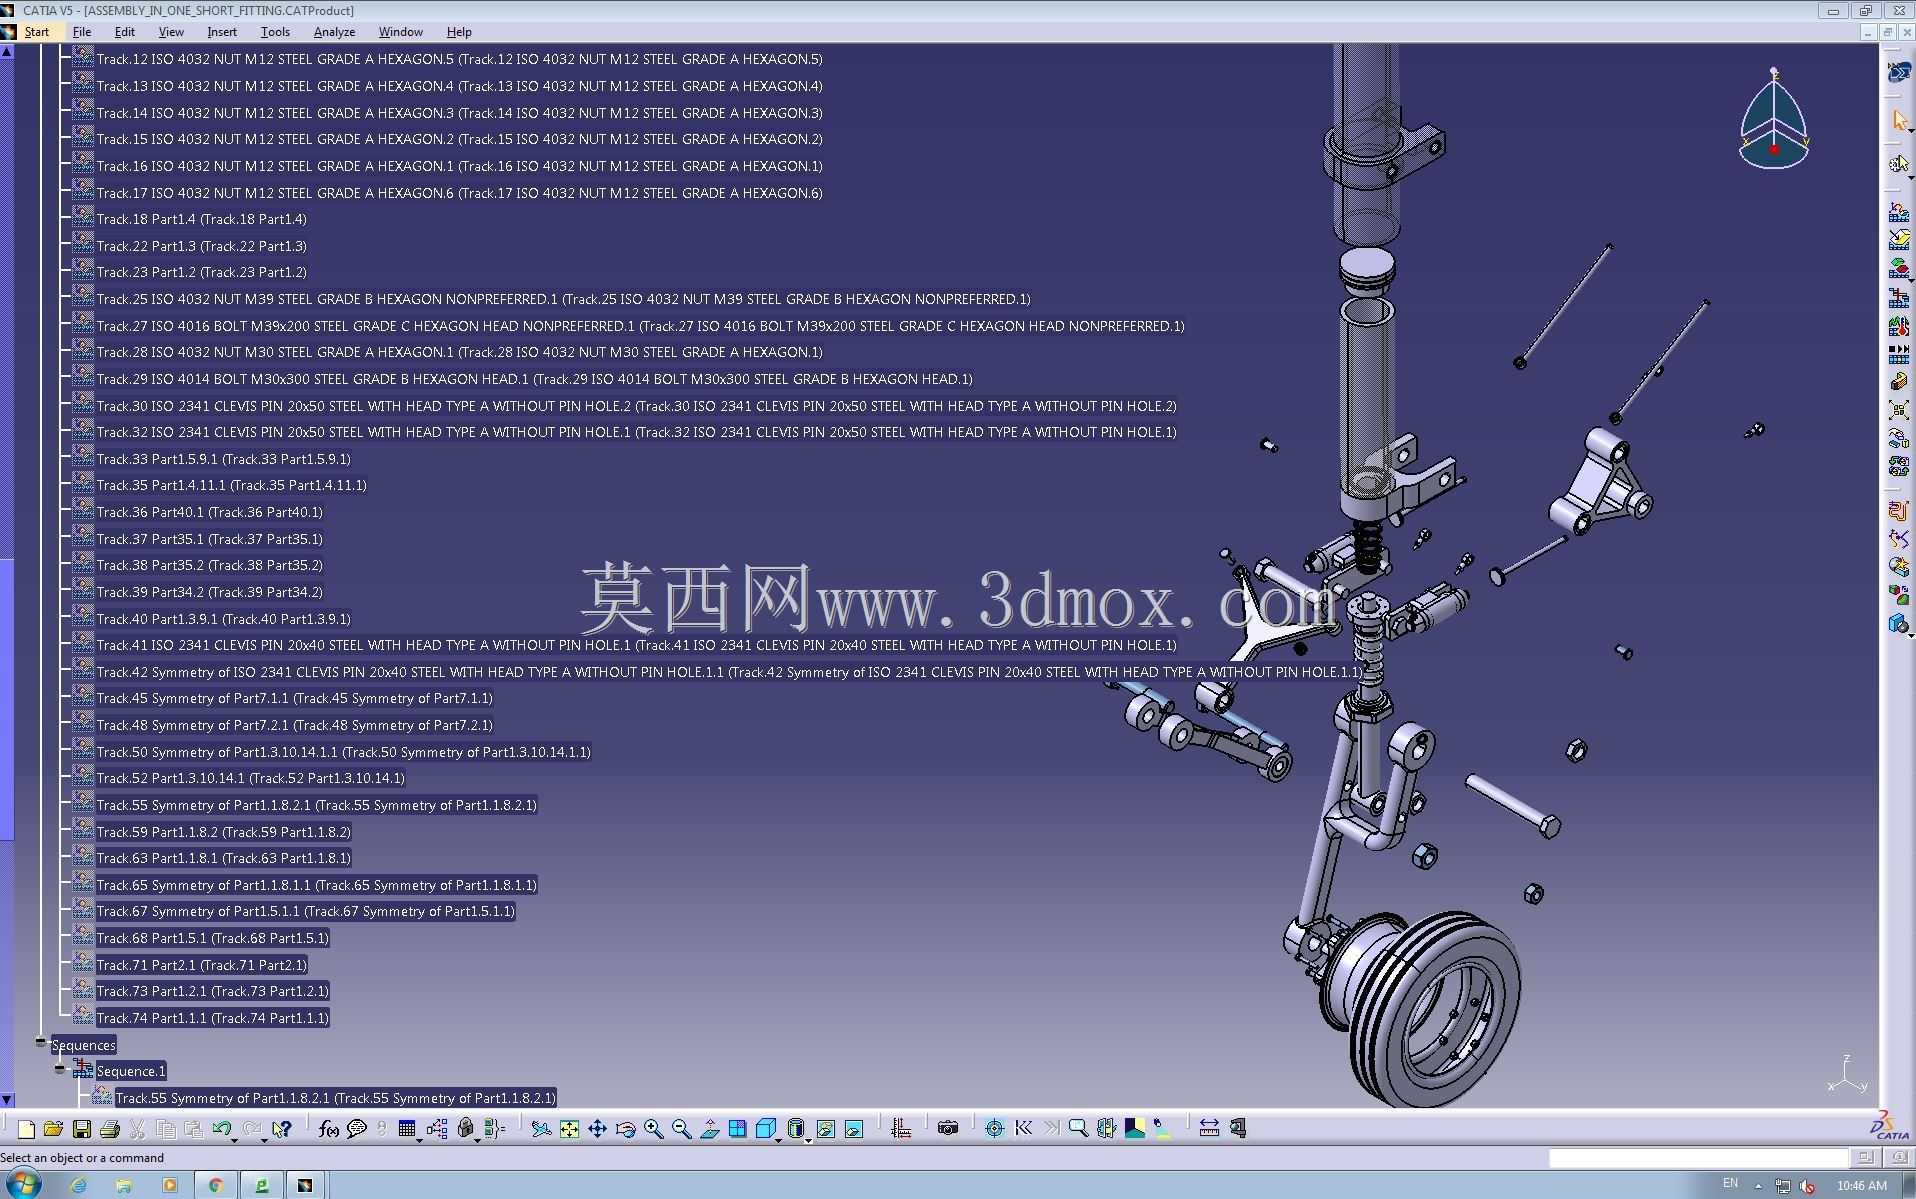Collapse the Sequence.1 tree node
The width and height of the screenshot is (1916, 1199).
(60, 1069)
